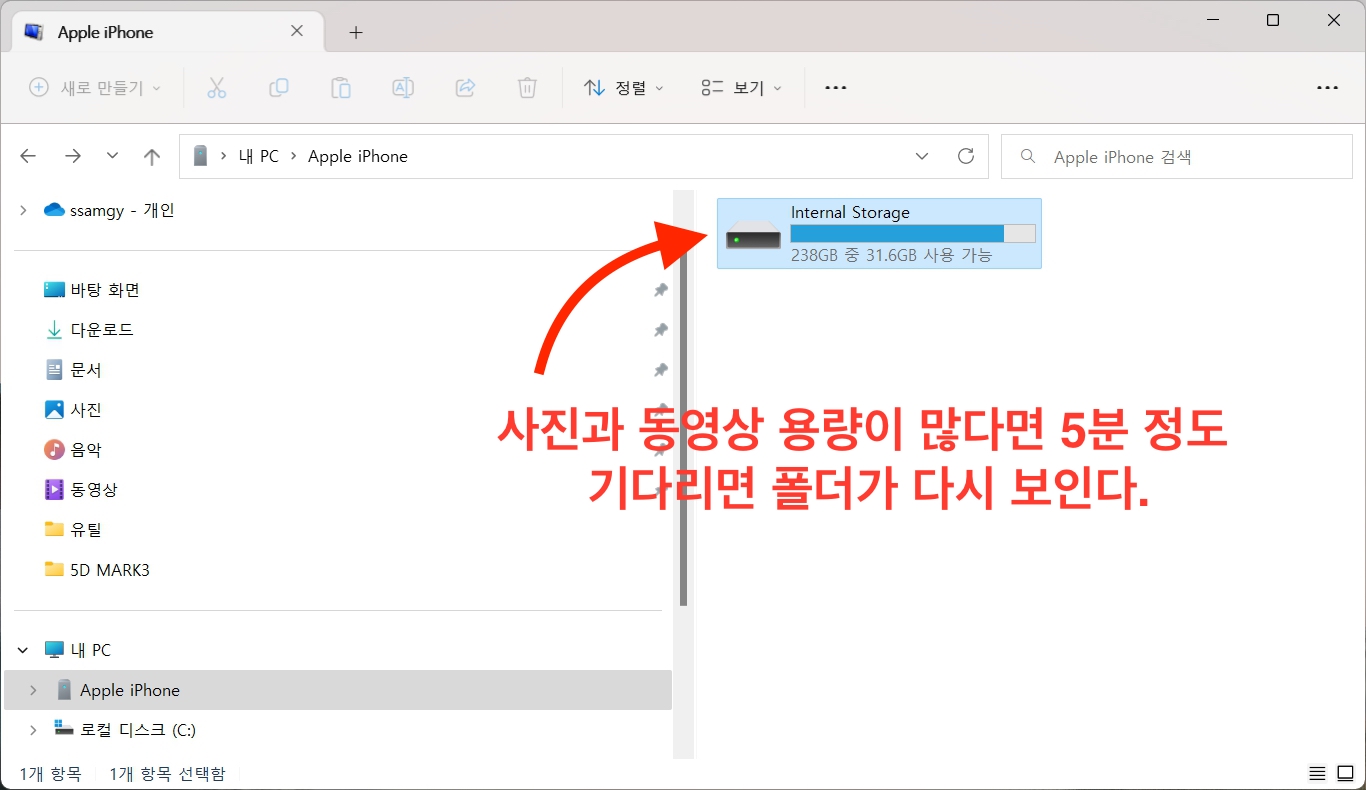Open the address bar history dropdown
This screenshot has height=790, width=1366.
click(922, 156)
